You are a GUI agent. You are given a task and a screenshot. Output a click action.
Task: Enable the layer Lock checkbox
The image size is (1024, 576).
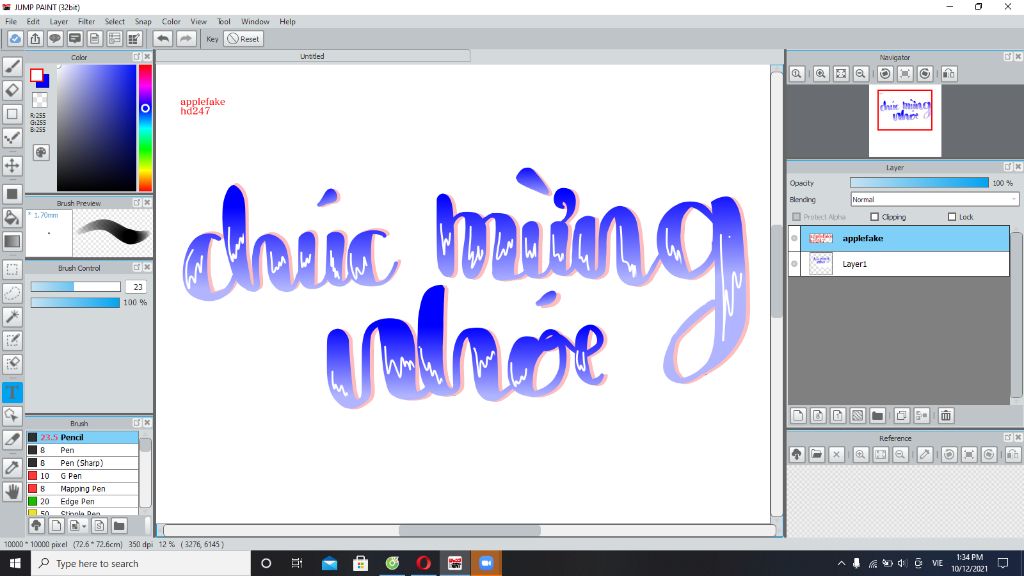(x=952, y=217)
